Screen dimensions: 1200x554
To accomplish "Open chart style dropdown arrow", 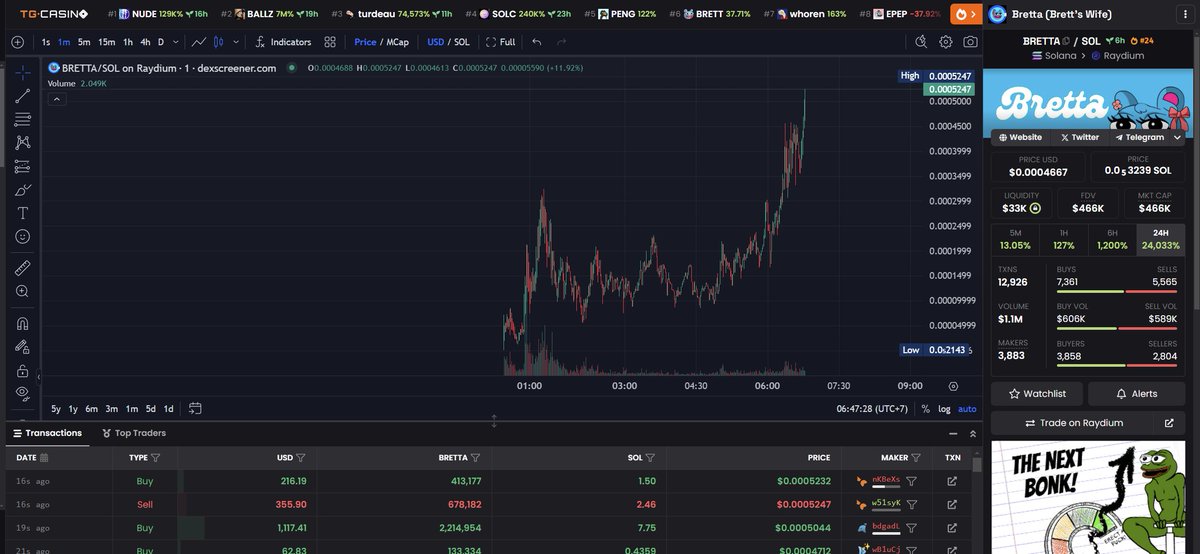I will [236, 42].
